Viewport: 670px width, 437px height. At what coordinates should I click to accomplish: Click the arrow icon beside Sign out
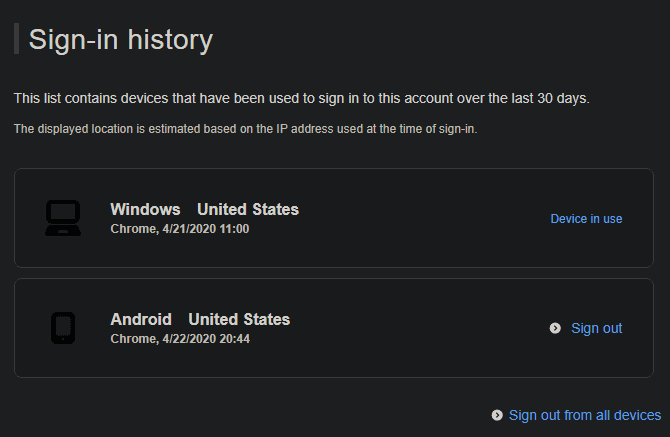click(x=555, y=328)
